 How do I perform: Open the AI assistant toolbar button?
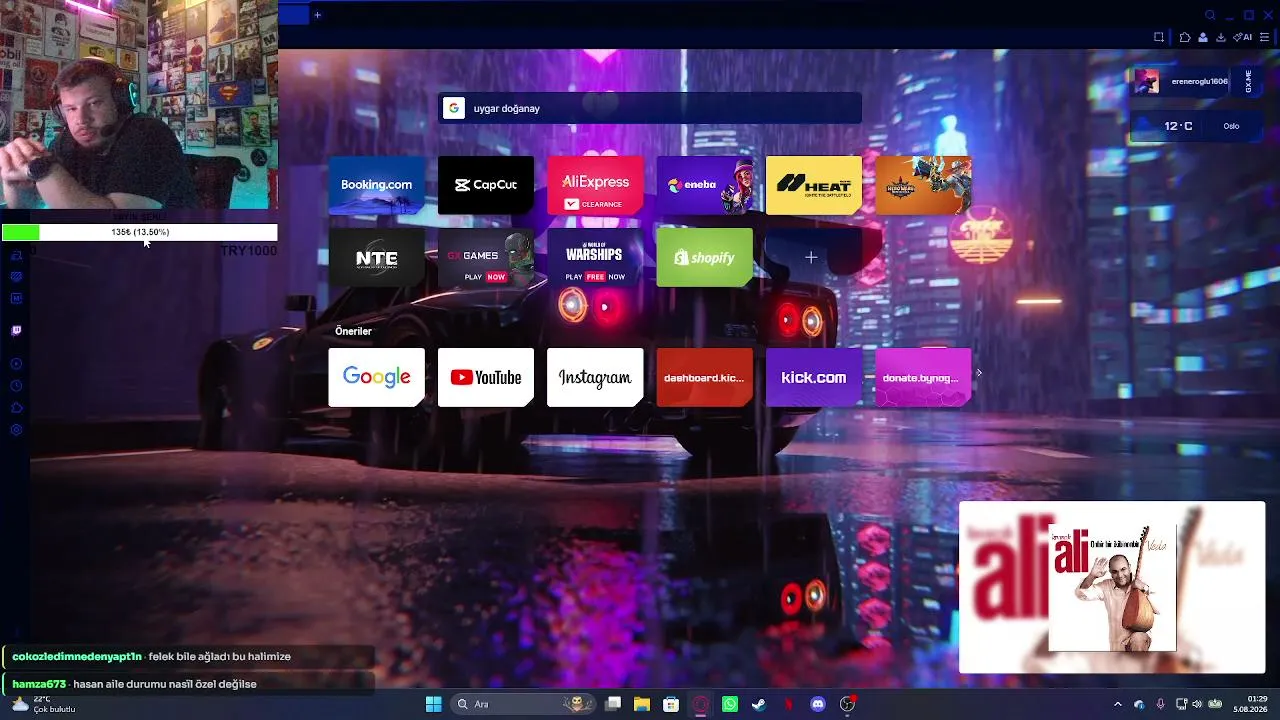[1243, 37]
